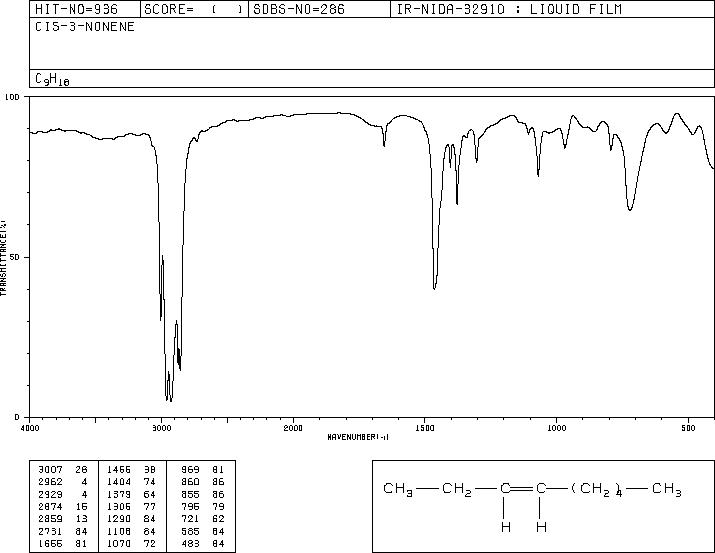Click the 4000 tick label on wavenumber axis
The image size is (715, 553).
click(x=30, y=428)
